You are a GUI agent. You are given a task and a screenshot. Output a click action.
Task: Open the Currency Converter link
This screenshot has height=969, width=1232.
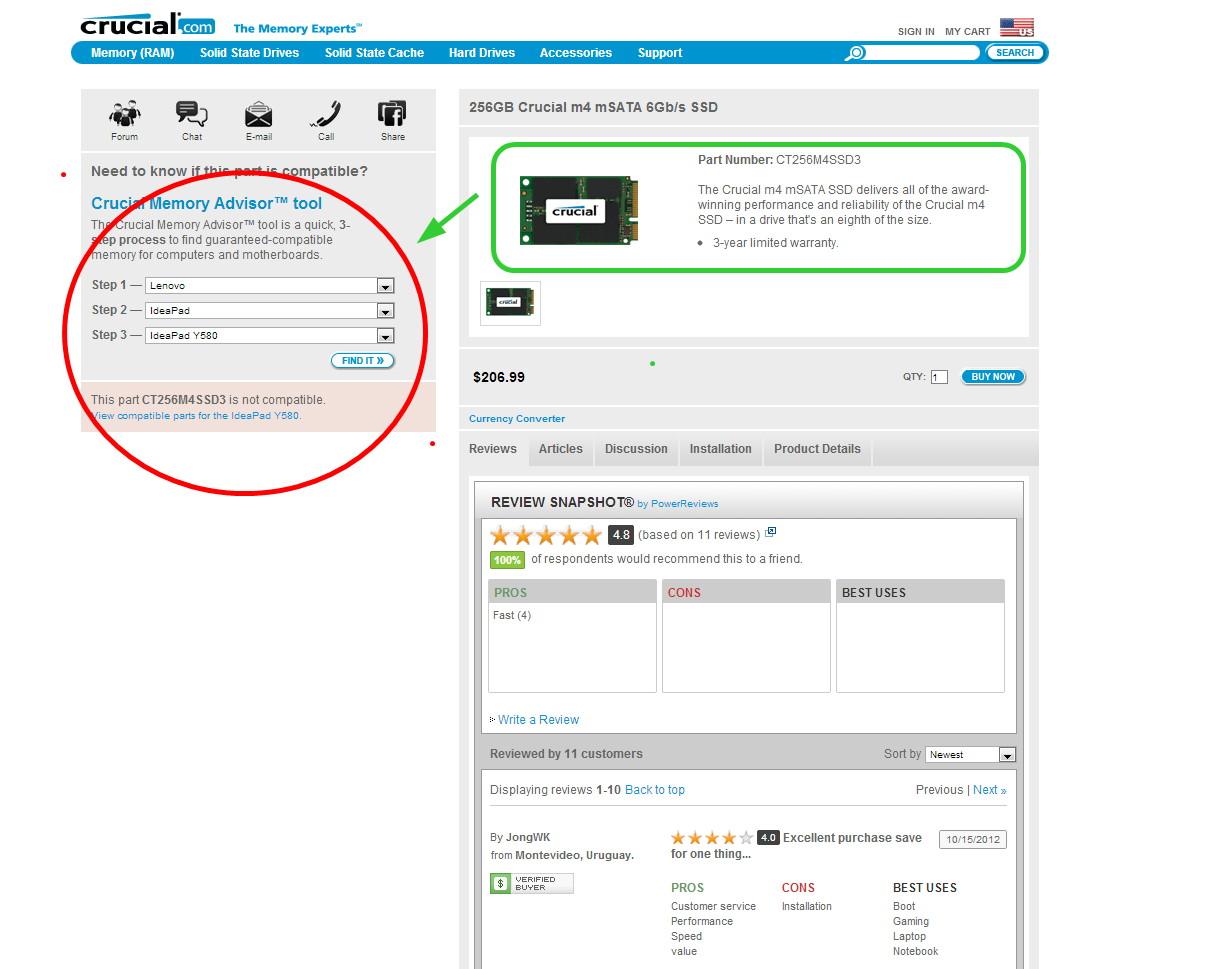(x=517, y=419)
